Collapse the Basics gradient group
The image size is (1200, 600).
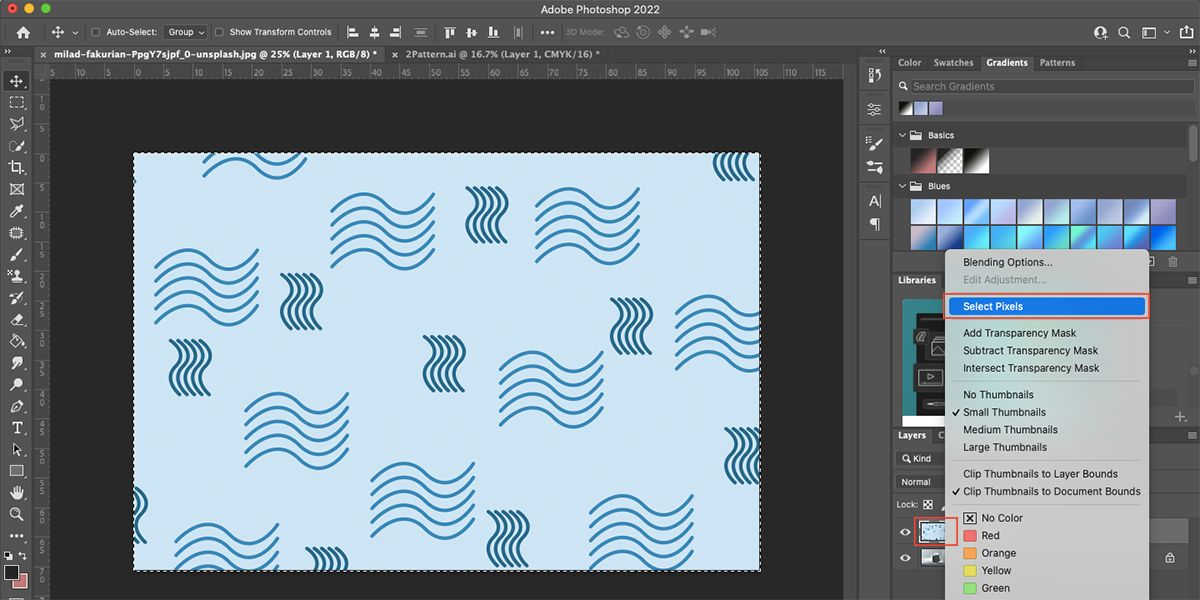(902, 135)
